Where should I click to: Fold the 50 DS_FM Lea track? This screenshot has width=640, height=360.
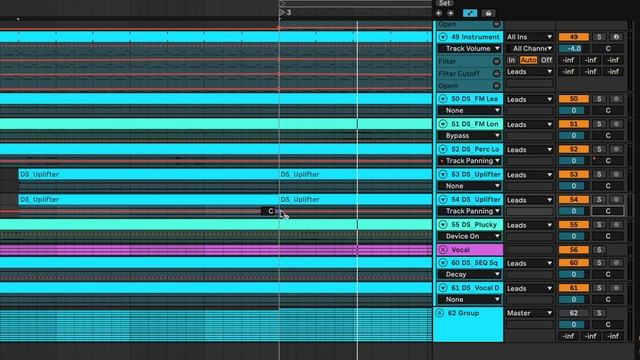(443, 99)
